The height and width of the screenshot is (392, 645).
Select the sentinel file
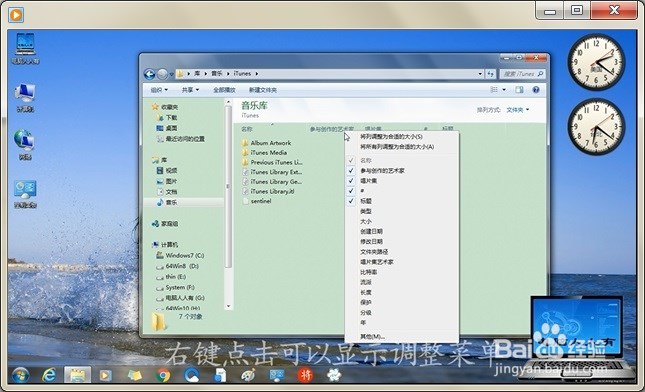pos(257,201)
